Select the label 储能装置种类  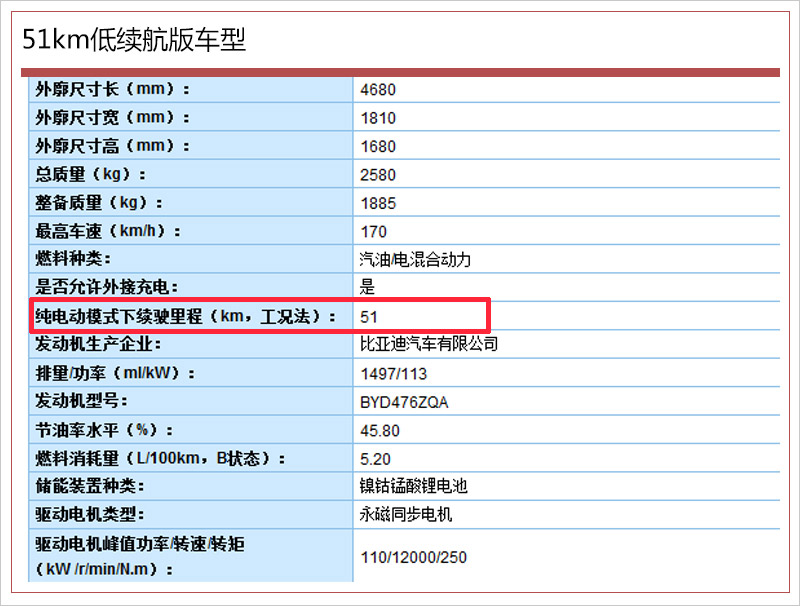90,486
